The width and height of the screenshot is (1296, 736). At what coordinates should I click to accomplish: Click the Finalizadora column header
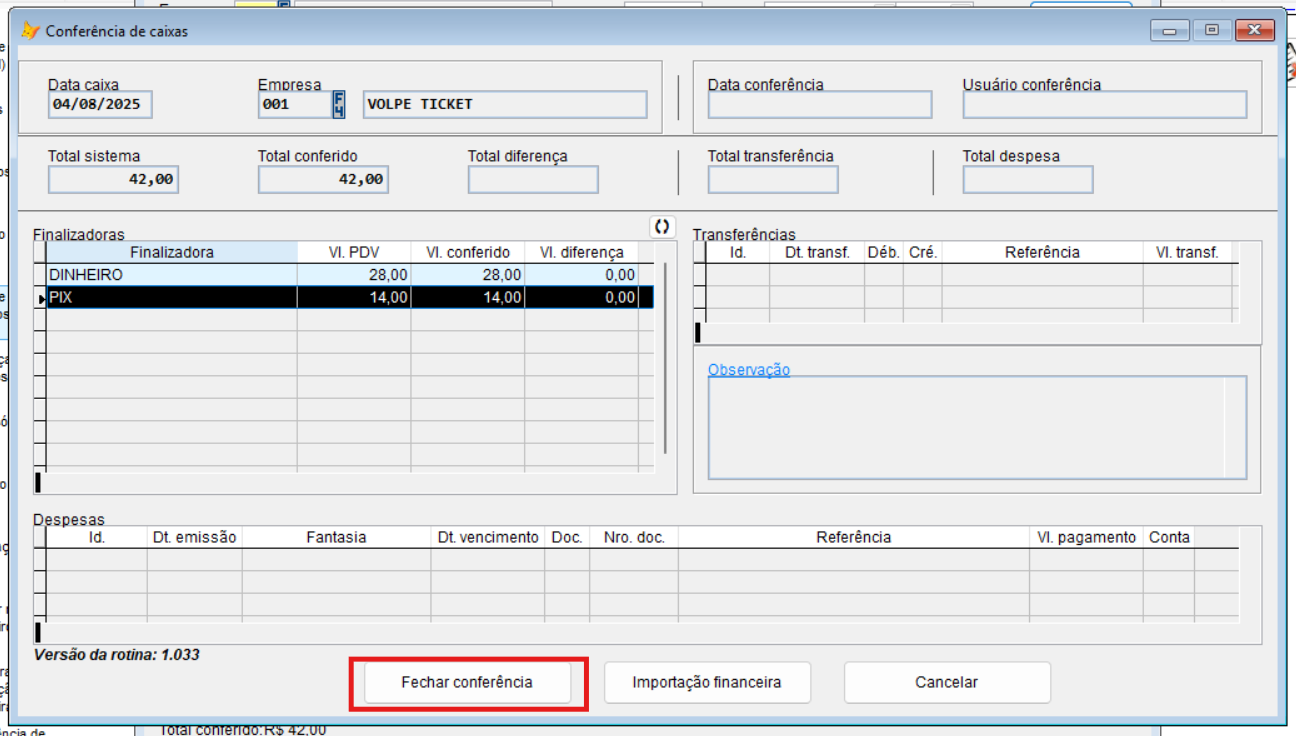click(x=171, y=253)
